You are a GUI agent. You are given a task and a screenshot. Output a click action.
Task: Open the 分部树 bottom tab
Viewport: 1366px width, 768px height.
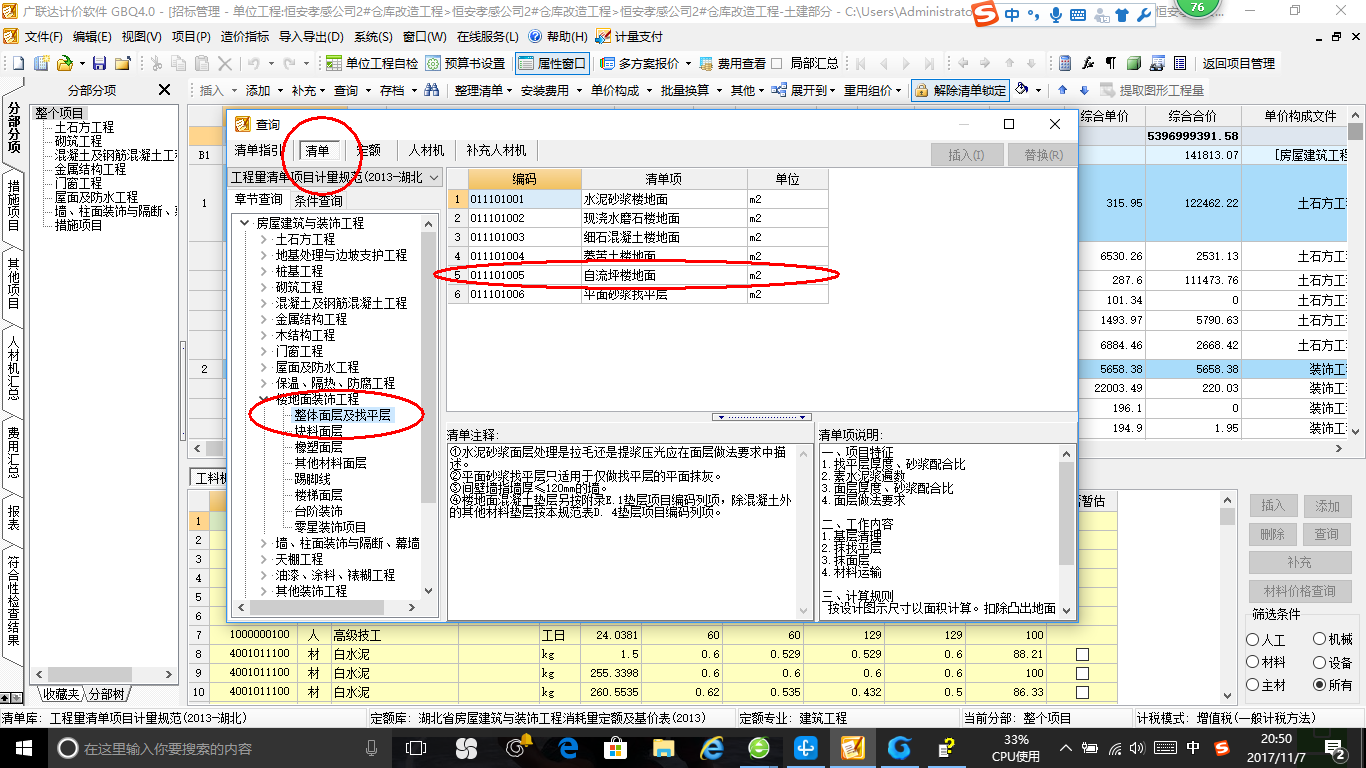[106, 694]
